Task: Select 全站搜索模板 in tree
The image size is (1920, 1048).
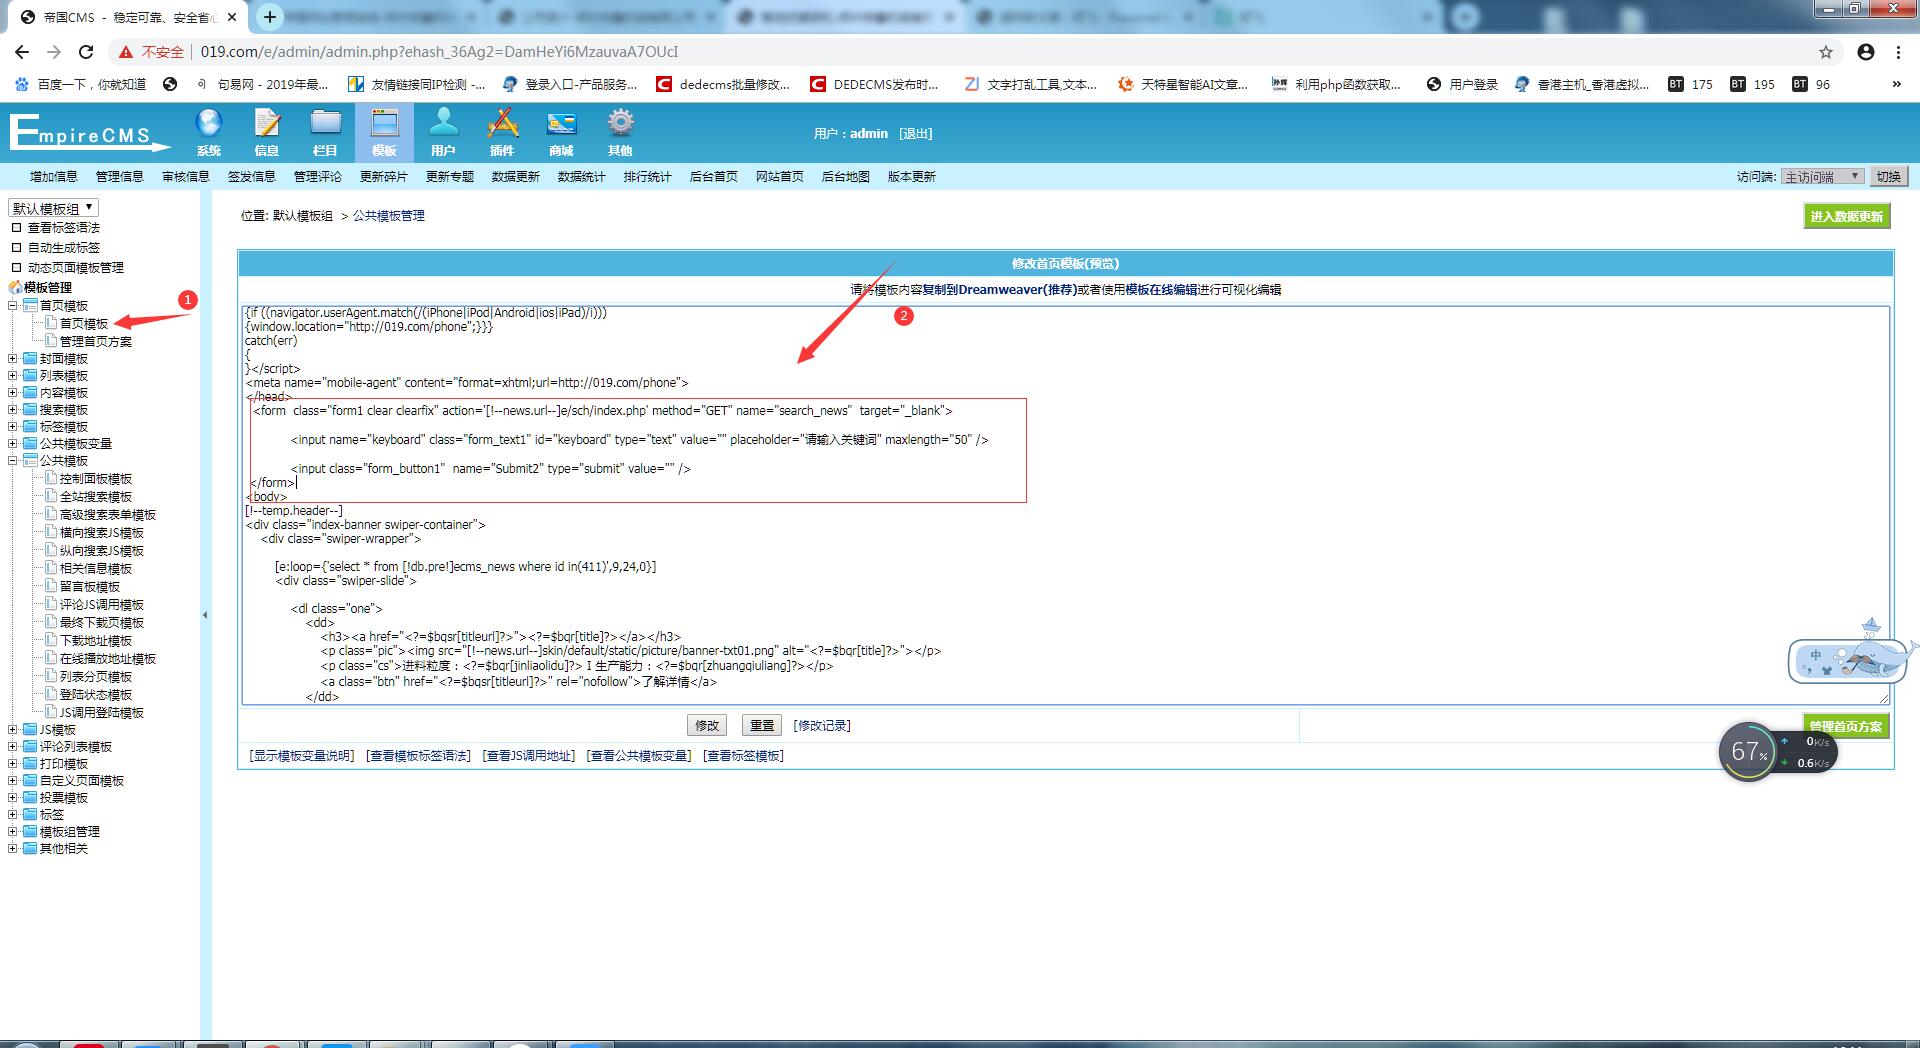Action: pyautogui.click(x=96, y=497)
